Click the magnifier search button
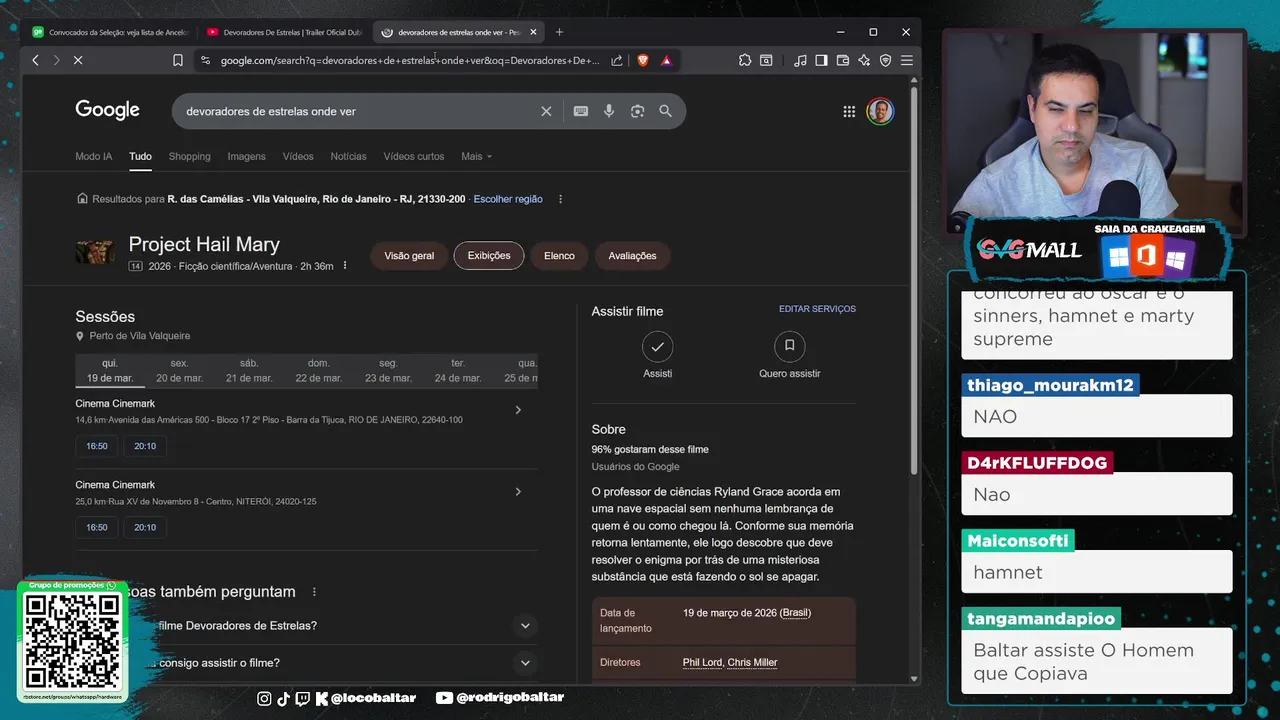The image size is (1280, 720). click(x=665, y=111)
